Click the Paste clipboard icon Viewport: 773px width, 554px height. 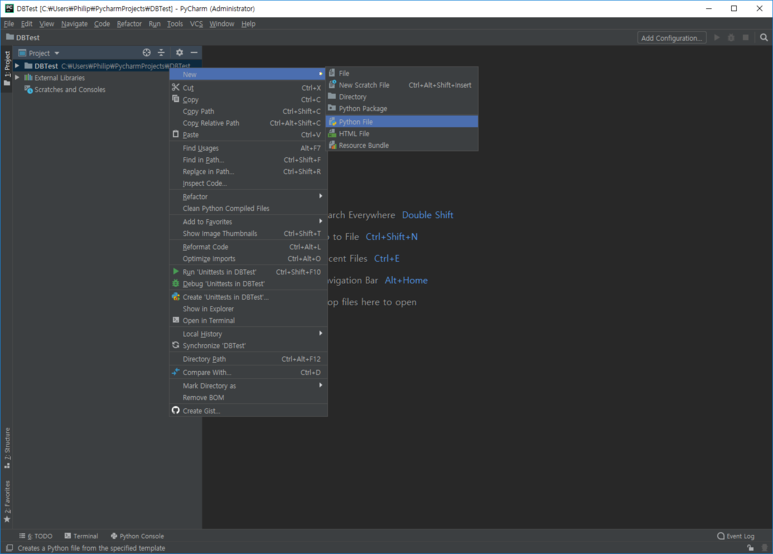176,134
